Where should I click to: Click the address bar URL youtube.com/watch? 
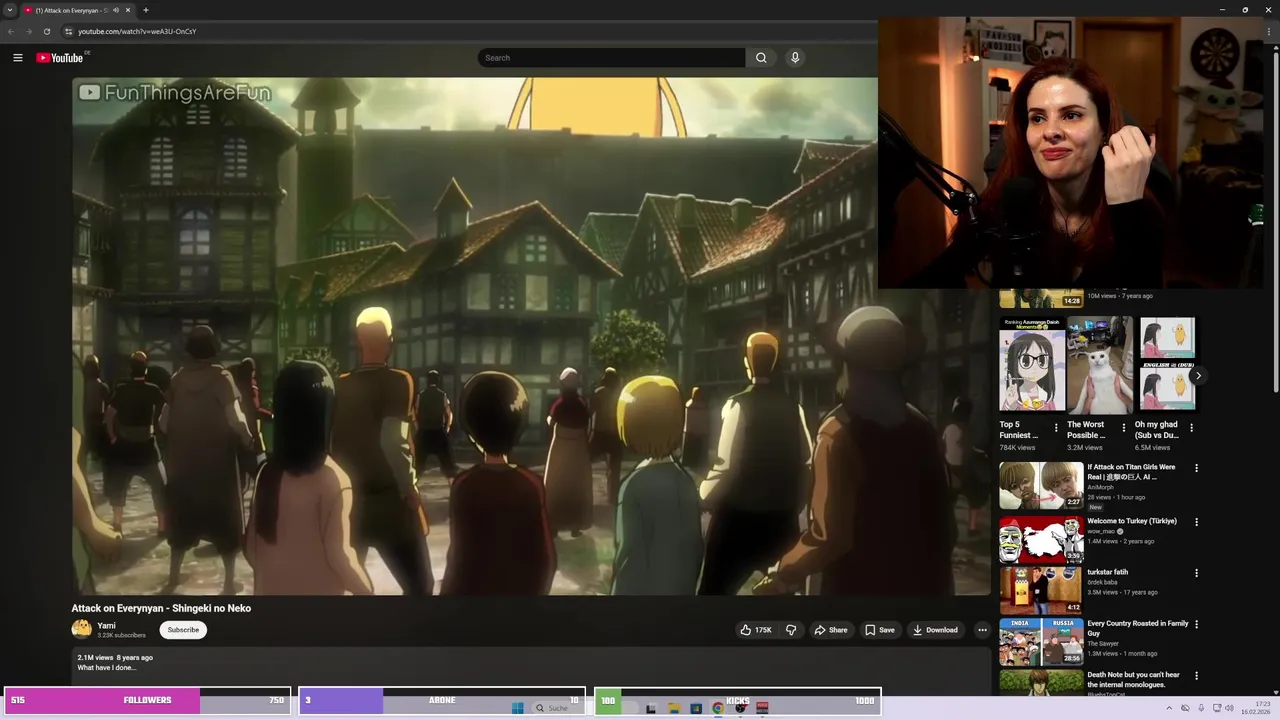[x=137, y=31]
